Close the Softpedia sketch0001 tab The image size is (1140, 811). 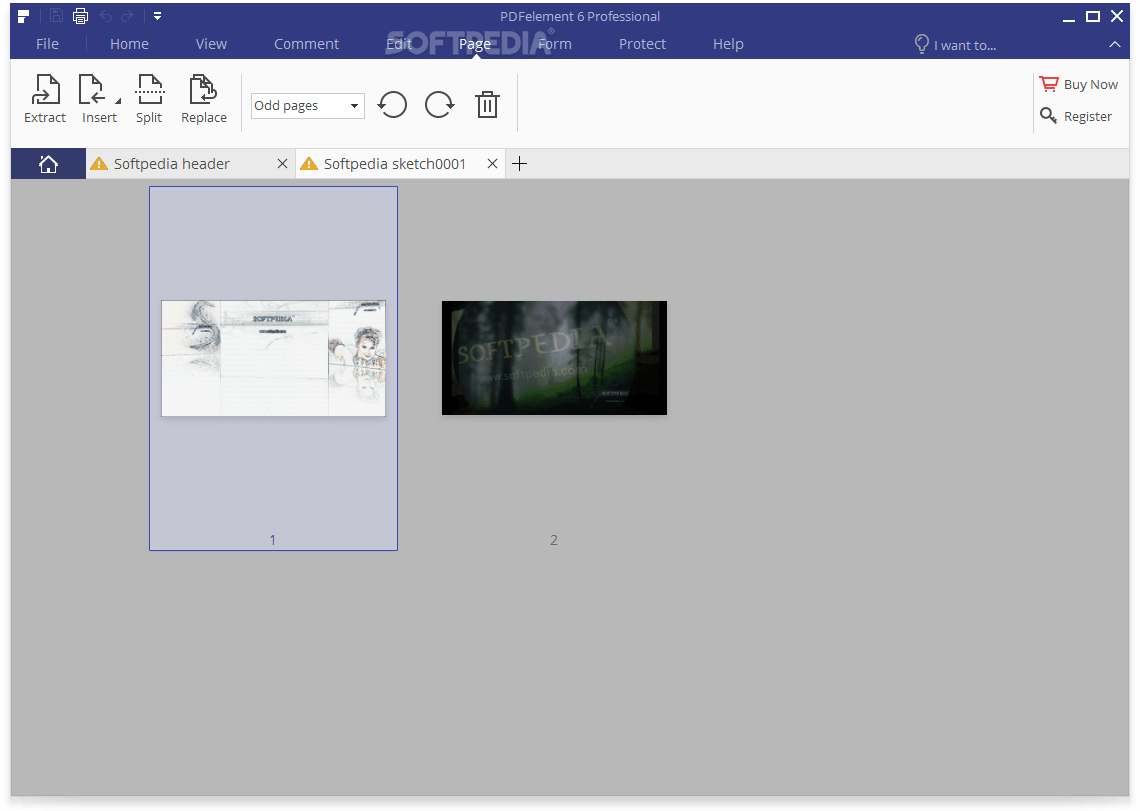pyautogui.click(x=492, y=164)
